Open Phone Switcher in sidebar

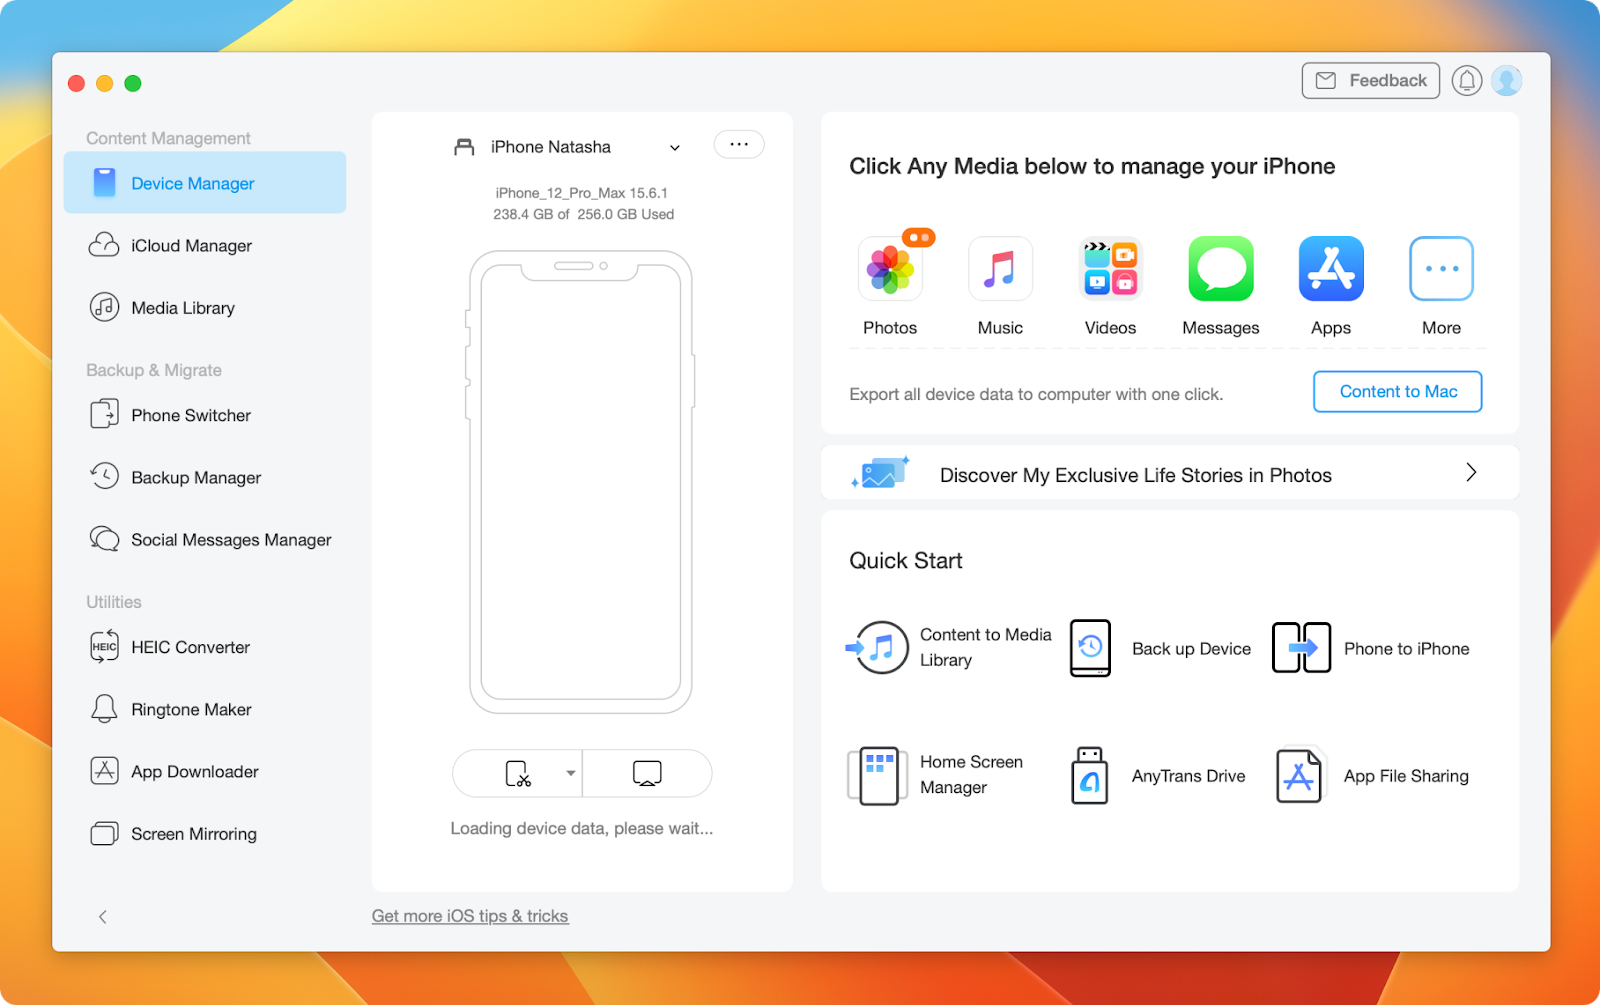click(x=205, y=415)
